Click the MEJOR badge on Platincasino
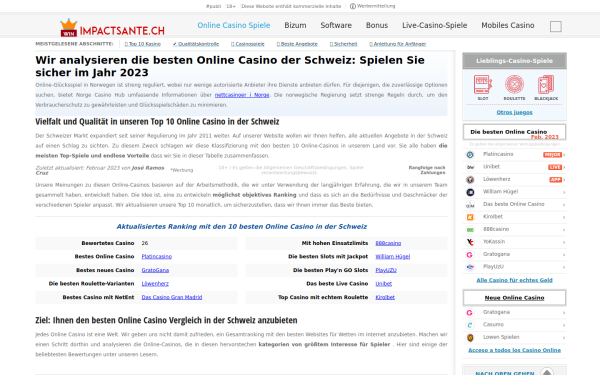The image size is (600, 375). click(x=552, y=155)
